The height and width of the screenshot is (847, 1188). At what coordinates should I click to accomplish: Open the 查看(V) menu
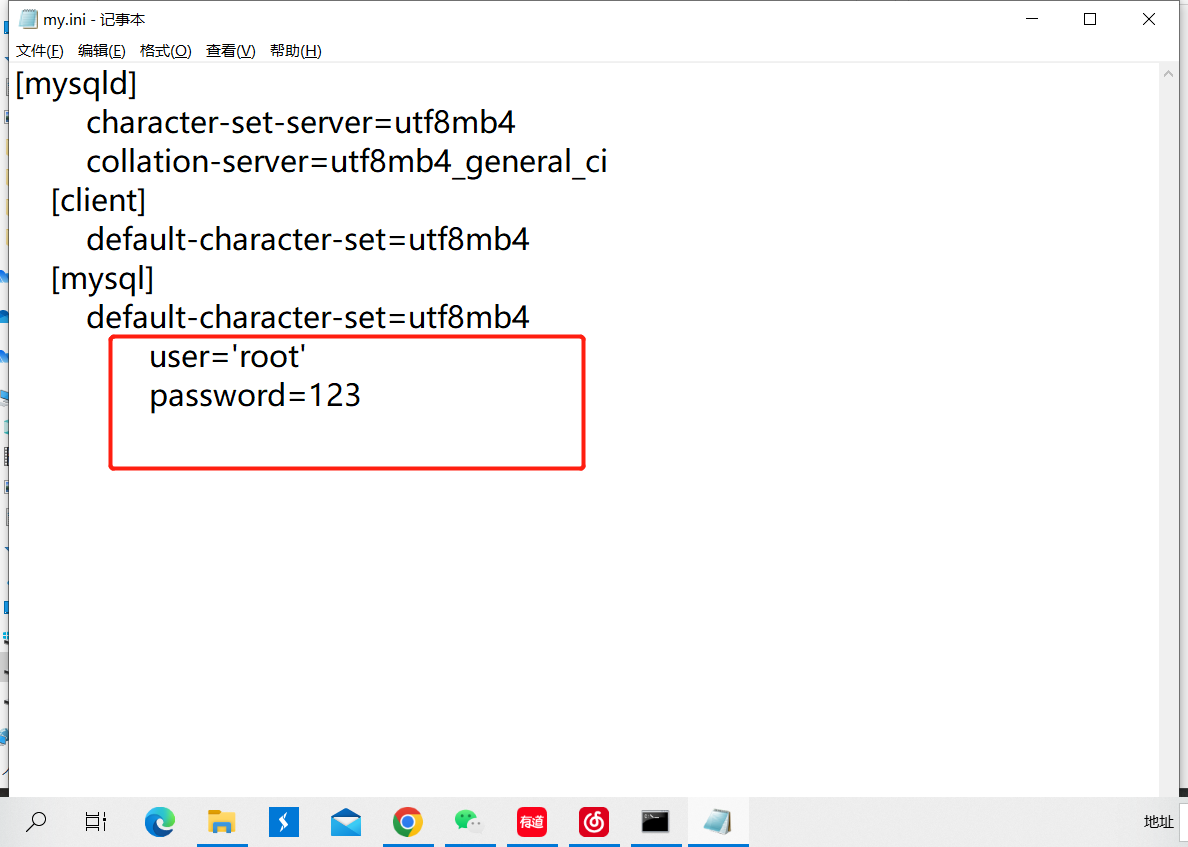(230, 51)
